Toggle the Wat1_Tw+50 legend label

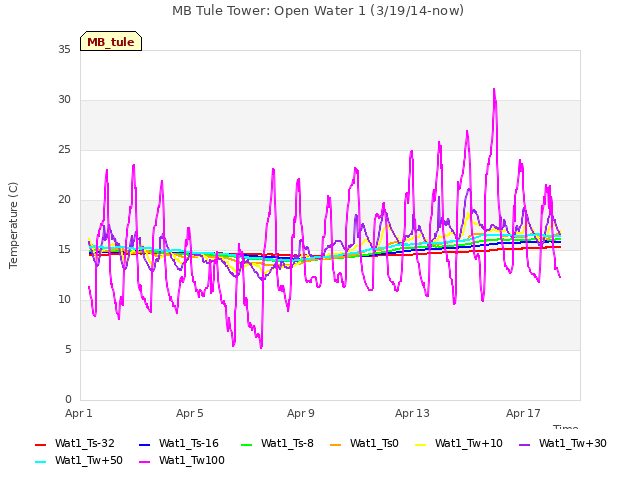pos(89,460)
